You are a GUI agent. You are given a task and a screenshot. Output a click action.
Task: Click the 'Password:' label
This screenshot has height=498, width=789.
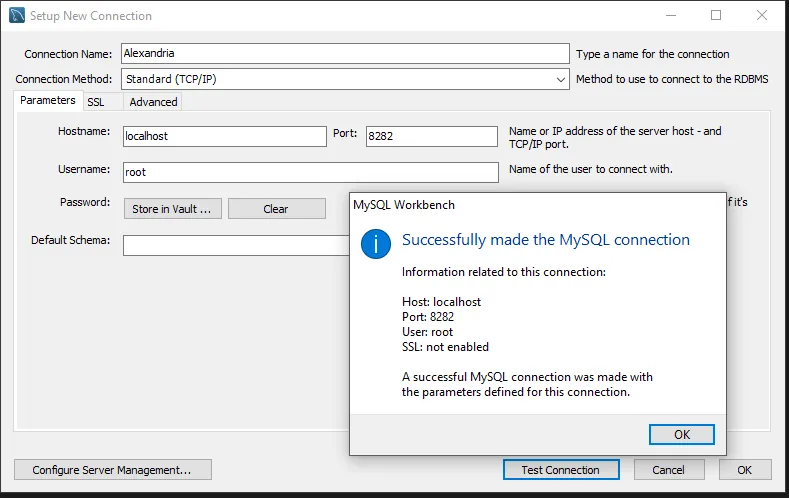point(85,202)
